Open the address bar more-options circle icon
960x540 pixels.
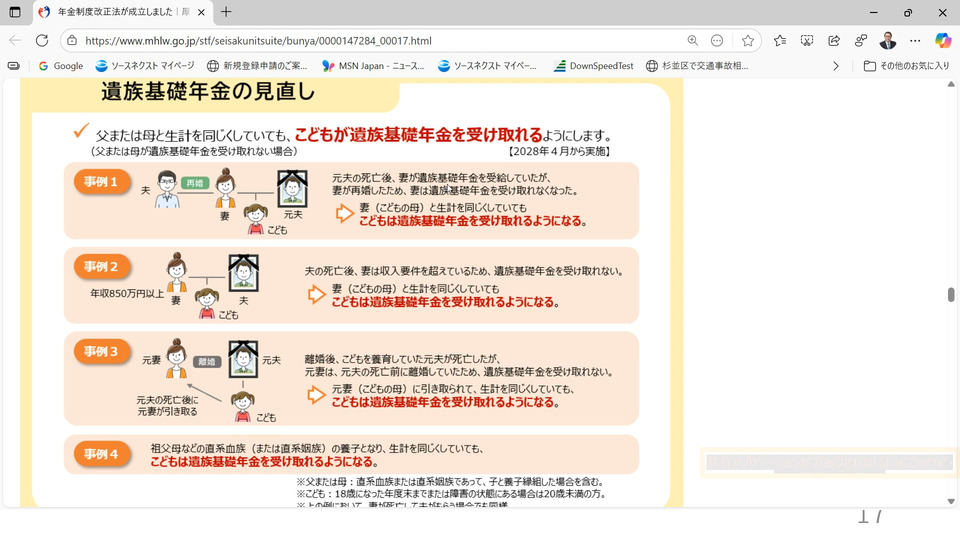(717, 40)
